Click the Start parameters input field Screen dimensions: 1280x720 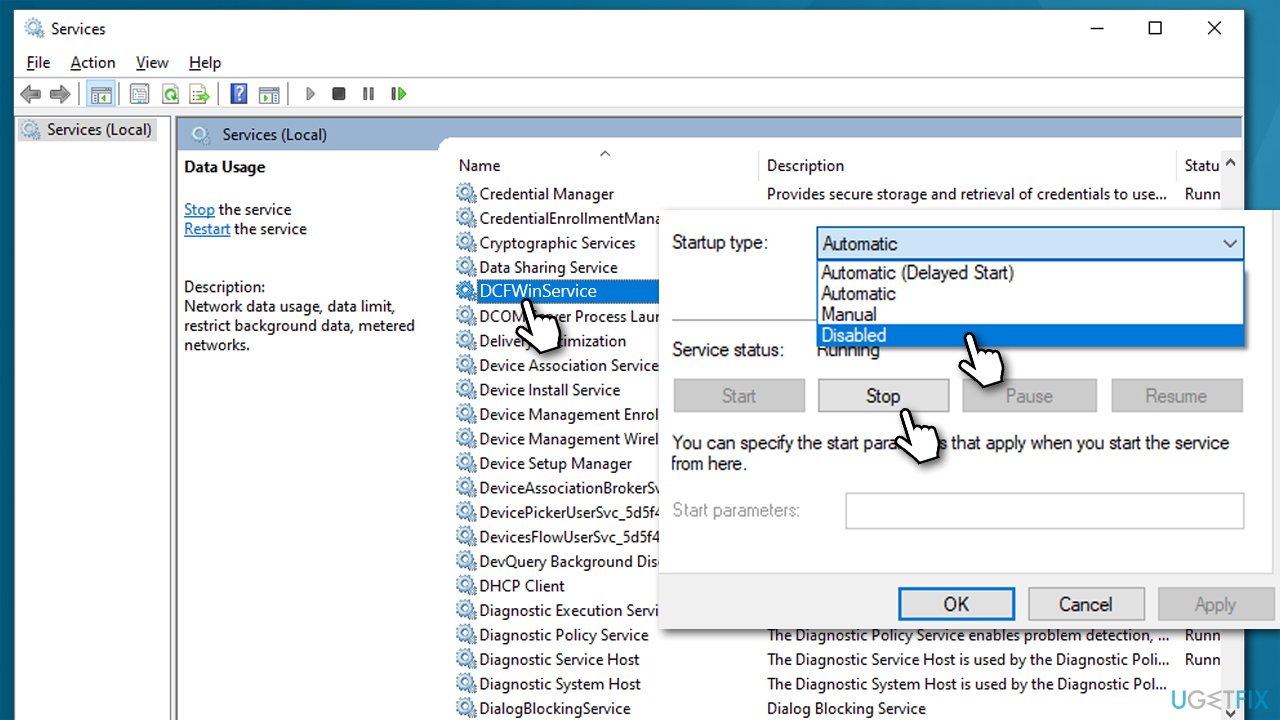click(x=1044, y=511)
